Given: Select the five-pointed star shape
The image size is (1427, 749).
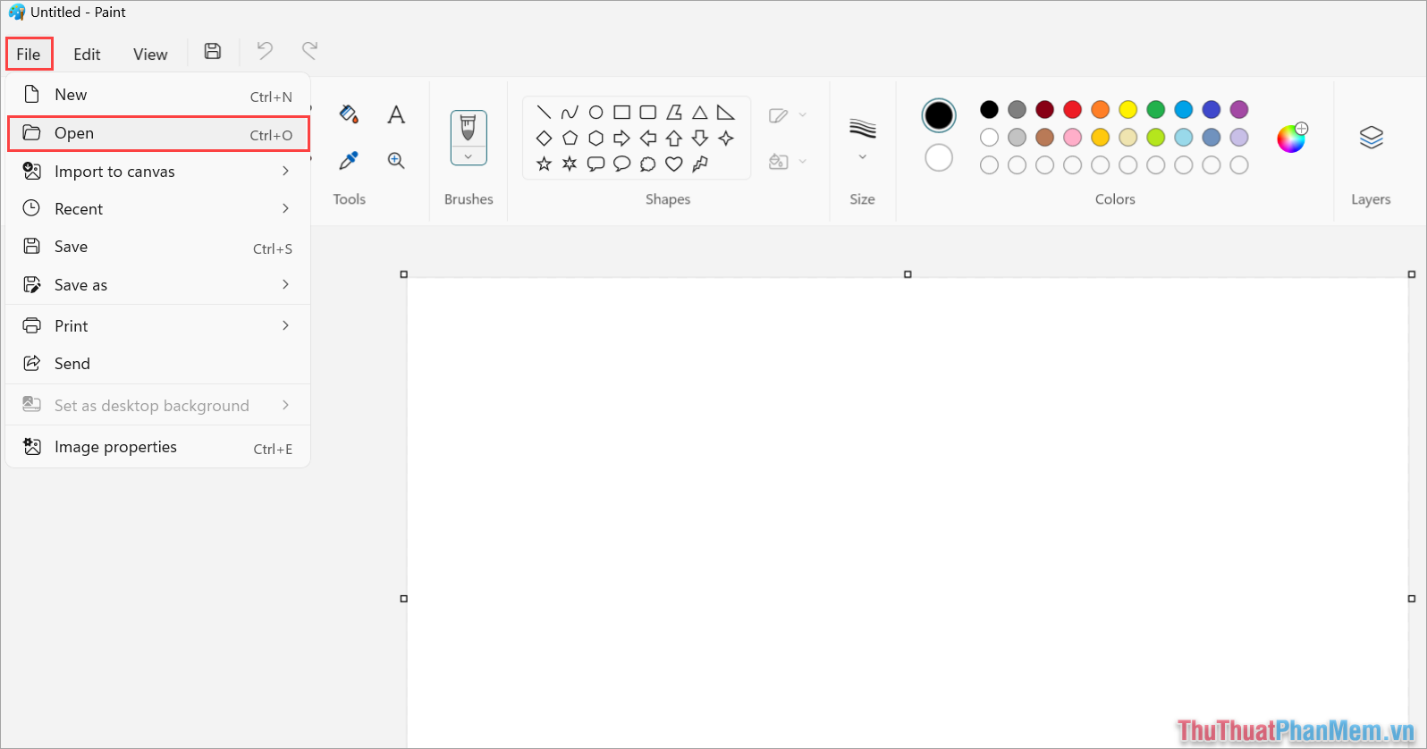Looking at the screenshot, I should pos(544,163).
